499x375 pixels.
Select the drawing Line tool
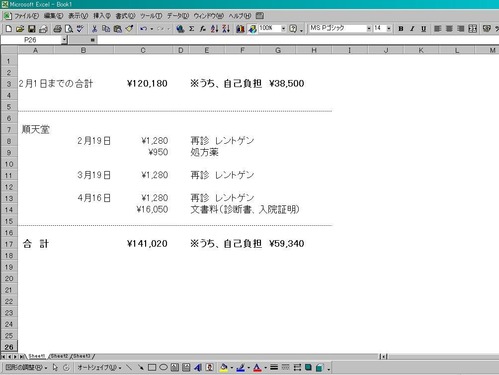pos(129,368)
